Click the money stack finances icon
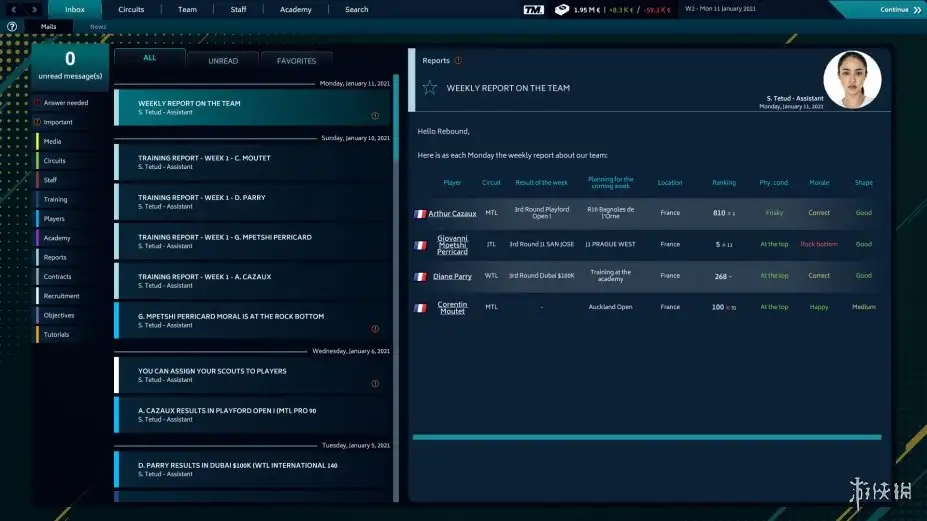Viewport: 927px width, 521px height. [562, 9]
